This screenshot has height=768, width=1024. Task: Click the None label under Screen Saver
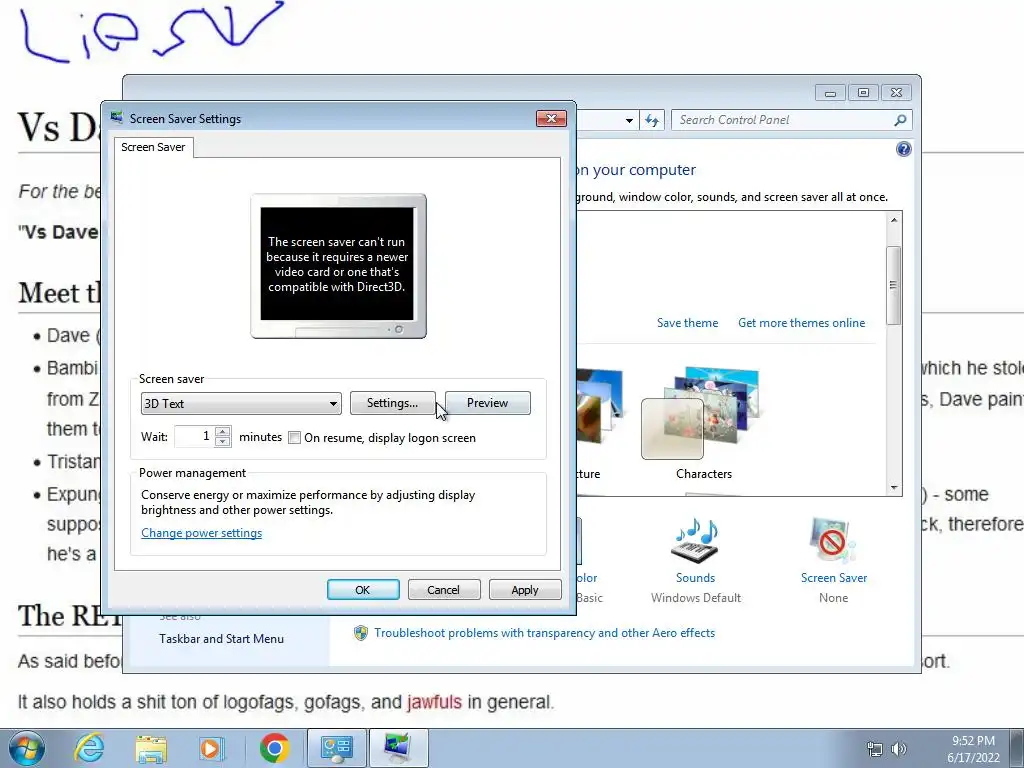(x=833, y=598)
